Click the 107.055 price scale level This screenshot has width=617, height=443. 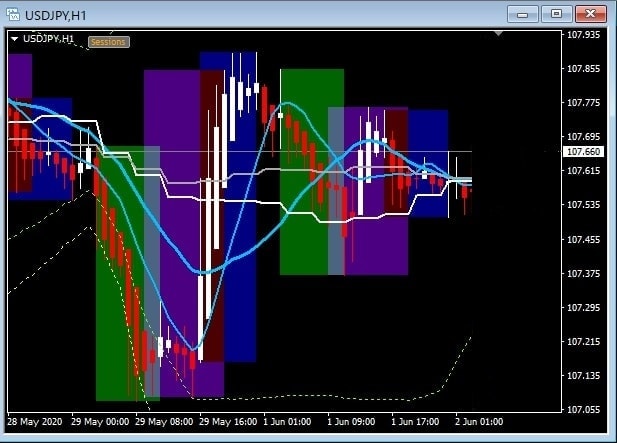[x=584, y=410]
